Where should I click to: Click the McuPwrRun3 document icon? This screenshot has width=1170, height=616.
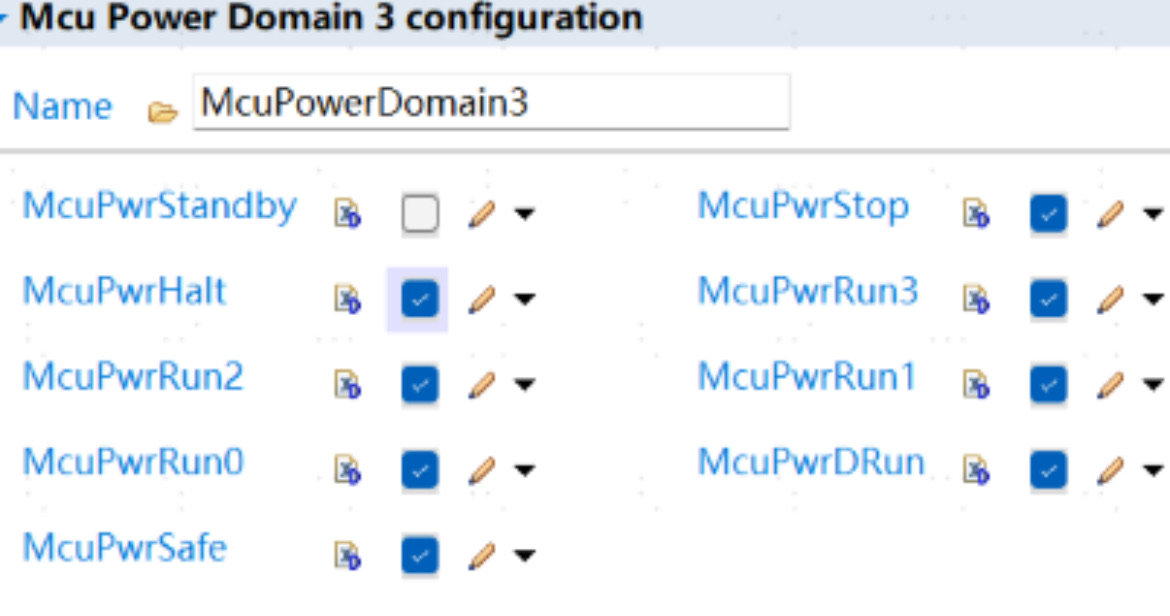coord(977,299)
